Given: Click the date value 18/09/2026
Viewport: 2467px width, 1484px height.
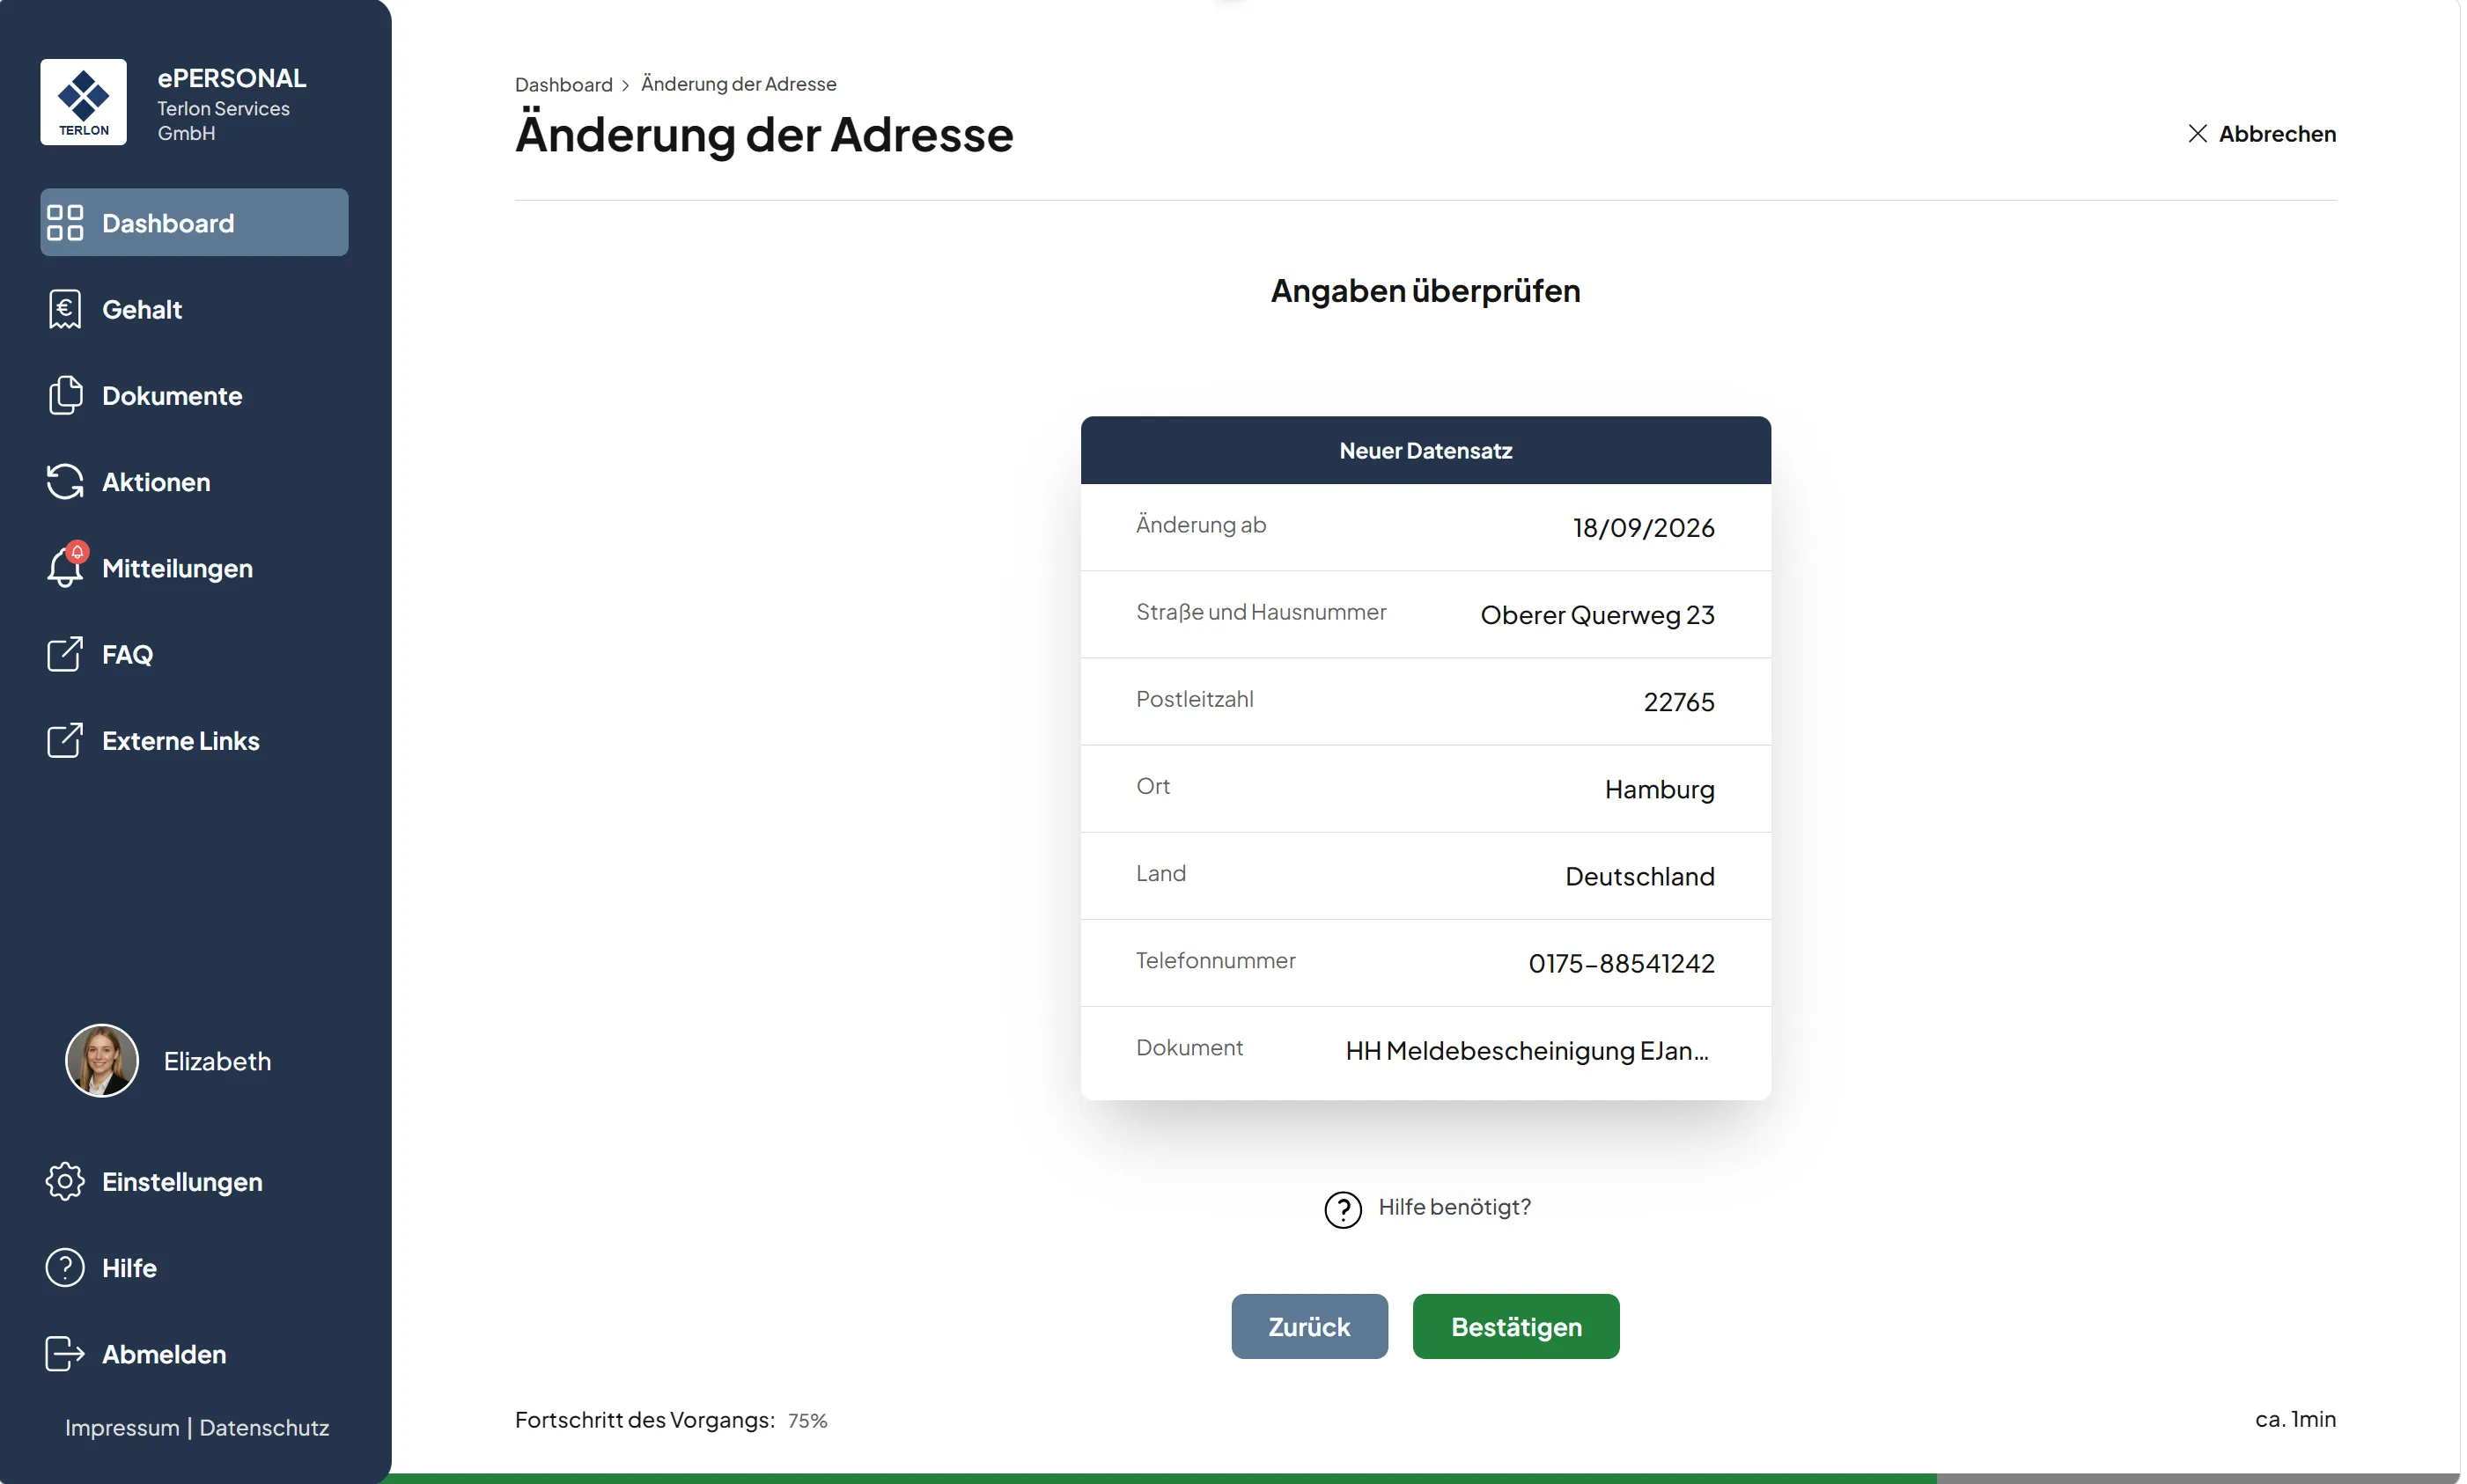Looking at the screenshot, I should 1642,527.
